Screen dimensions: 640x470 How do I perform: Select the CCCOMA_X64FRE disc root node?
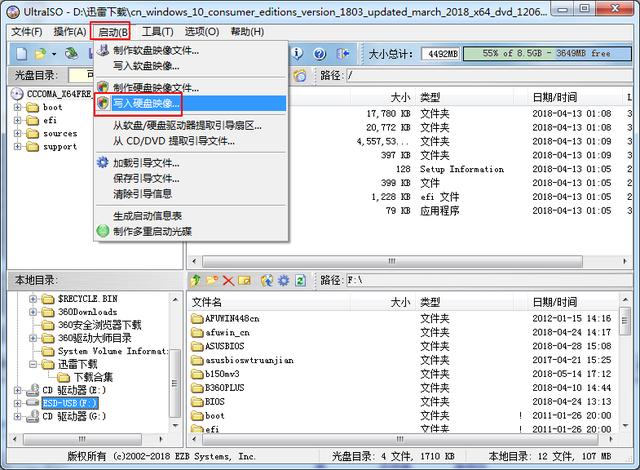(x=59, y=94)
